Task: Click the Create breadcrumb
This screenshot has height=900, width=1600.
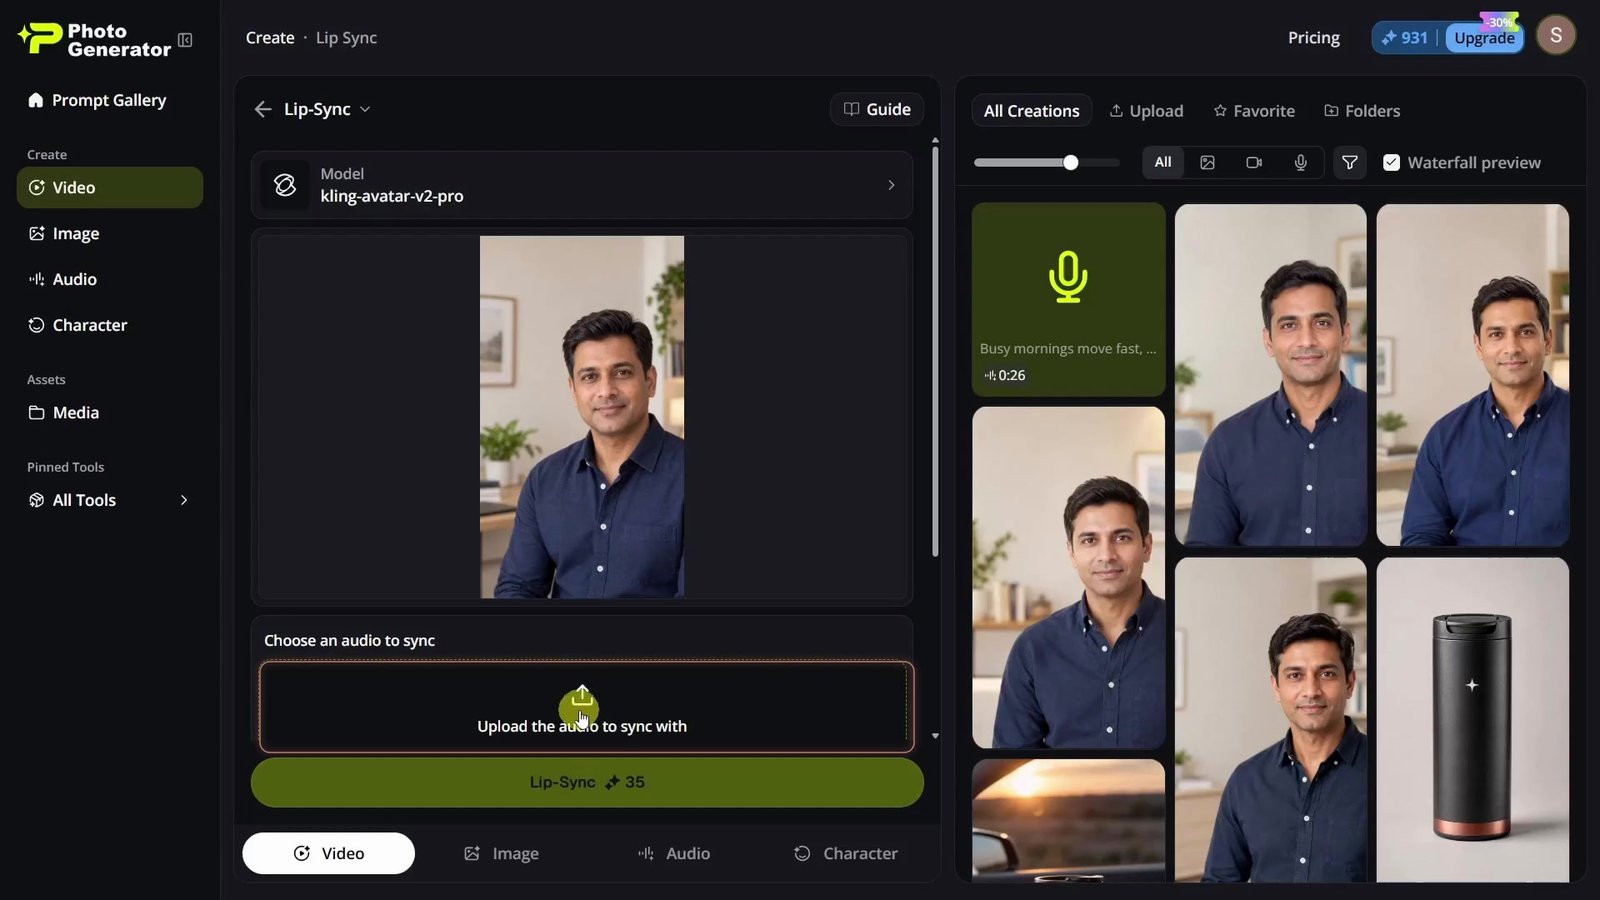Action: click(270, 38)
